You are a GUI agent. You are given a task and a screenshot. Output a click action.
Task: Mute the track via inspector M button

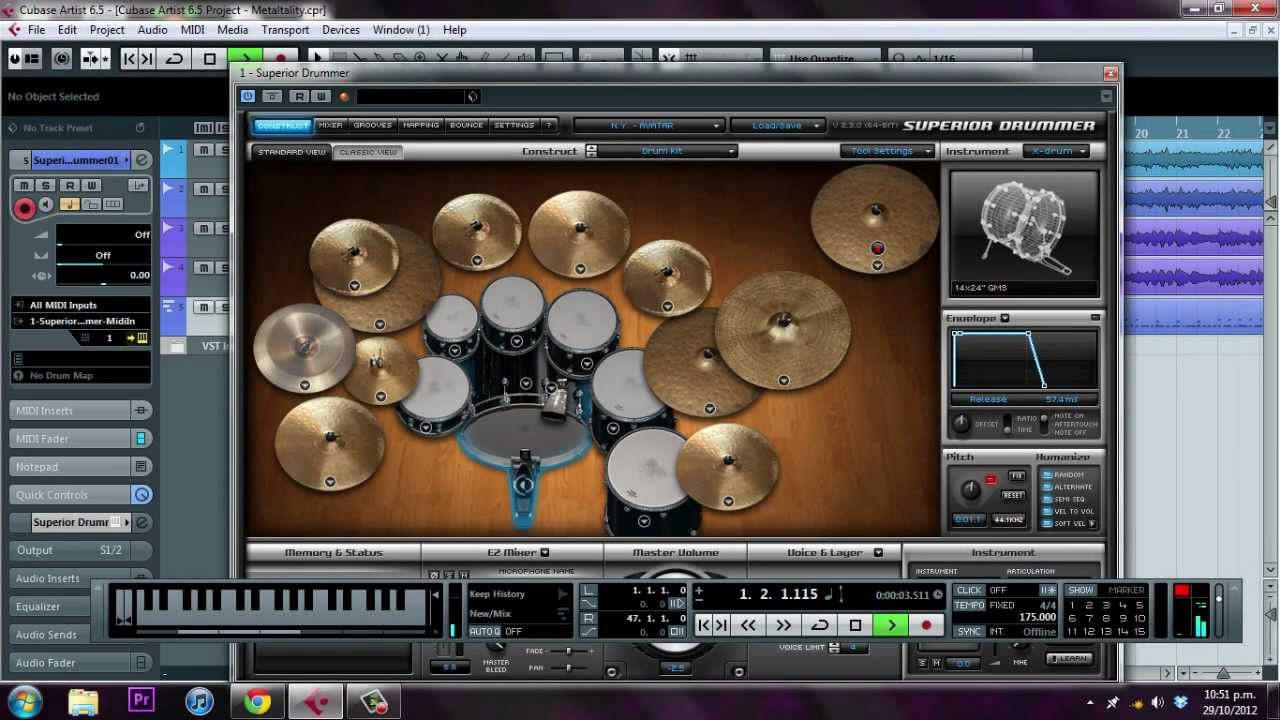[x=24, y=185]
